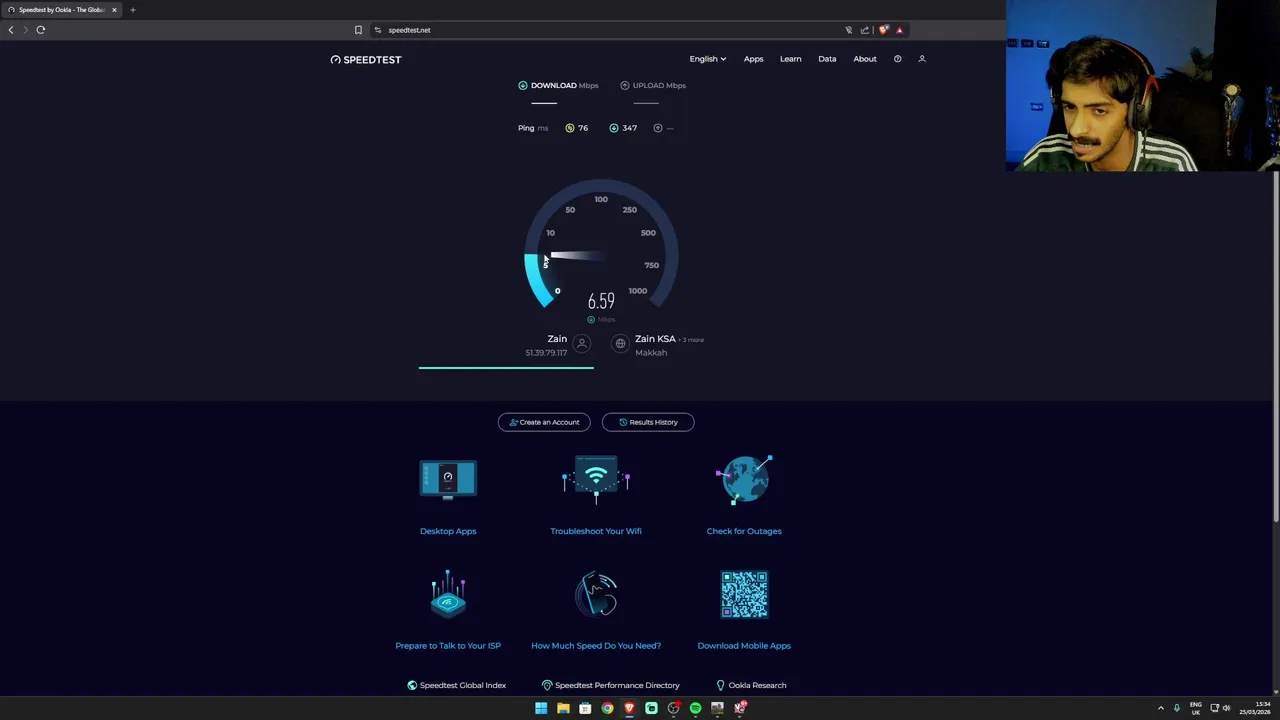This screenshot has height=720, width=1280.
Task: Select the DOWNLOAD Mbps indicator
Action: pos(558,85)
